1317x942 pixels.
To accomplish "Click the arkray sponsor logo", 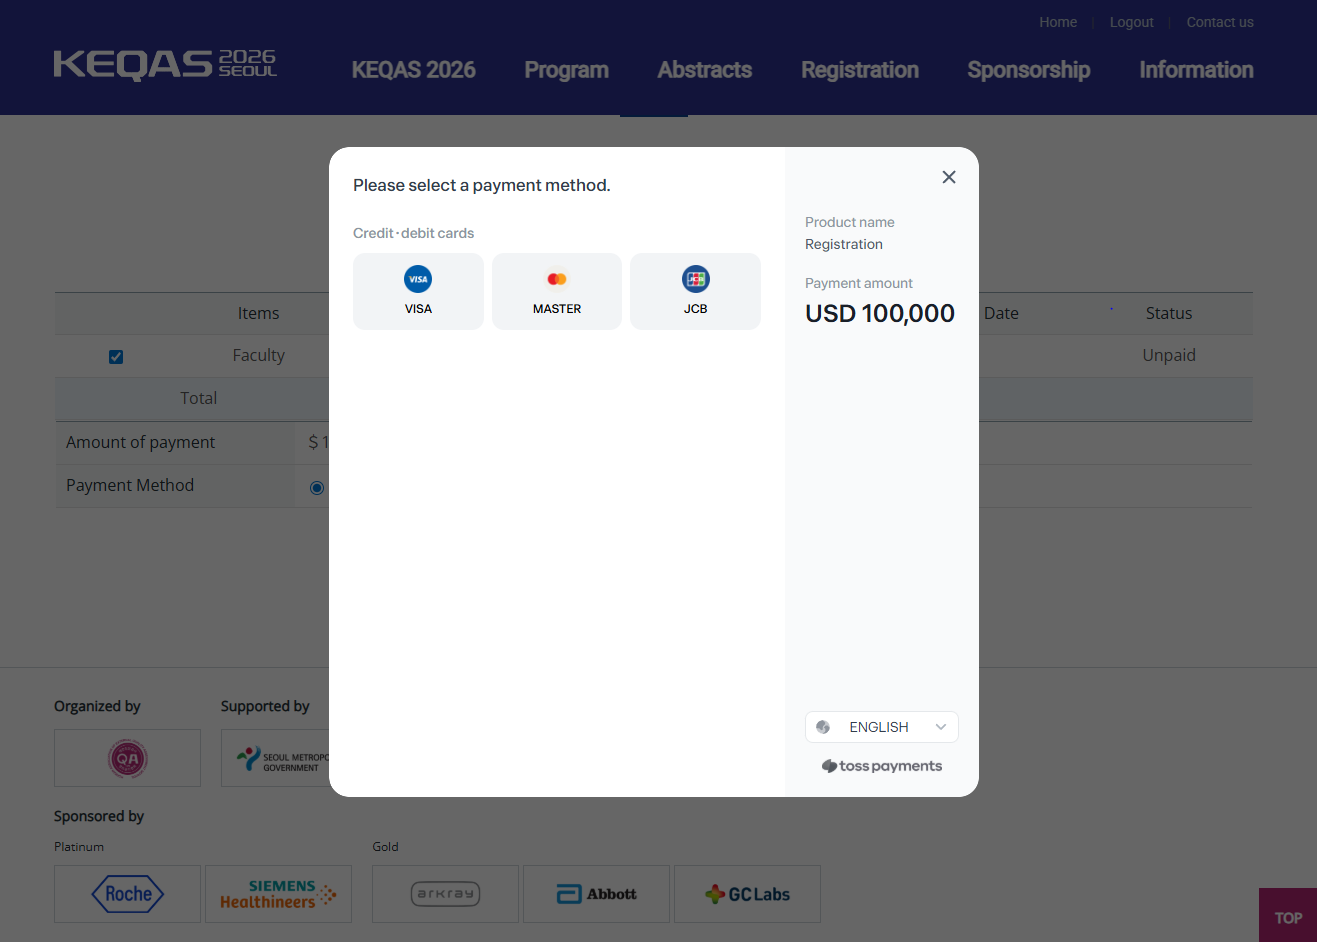I will click(x=445, y=894).
